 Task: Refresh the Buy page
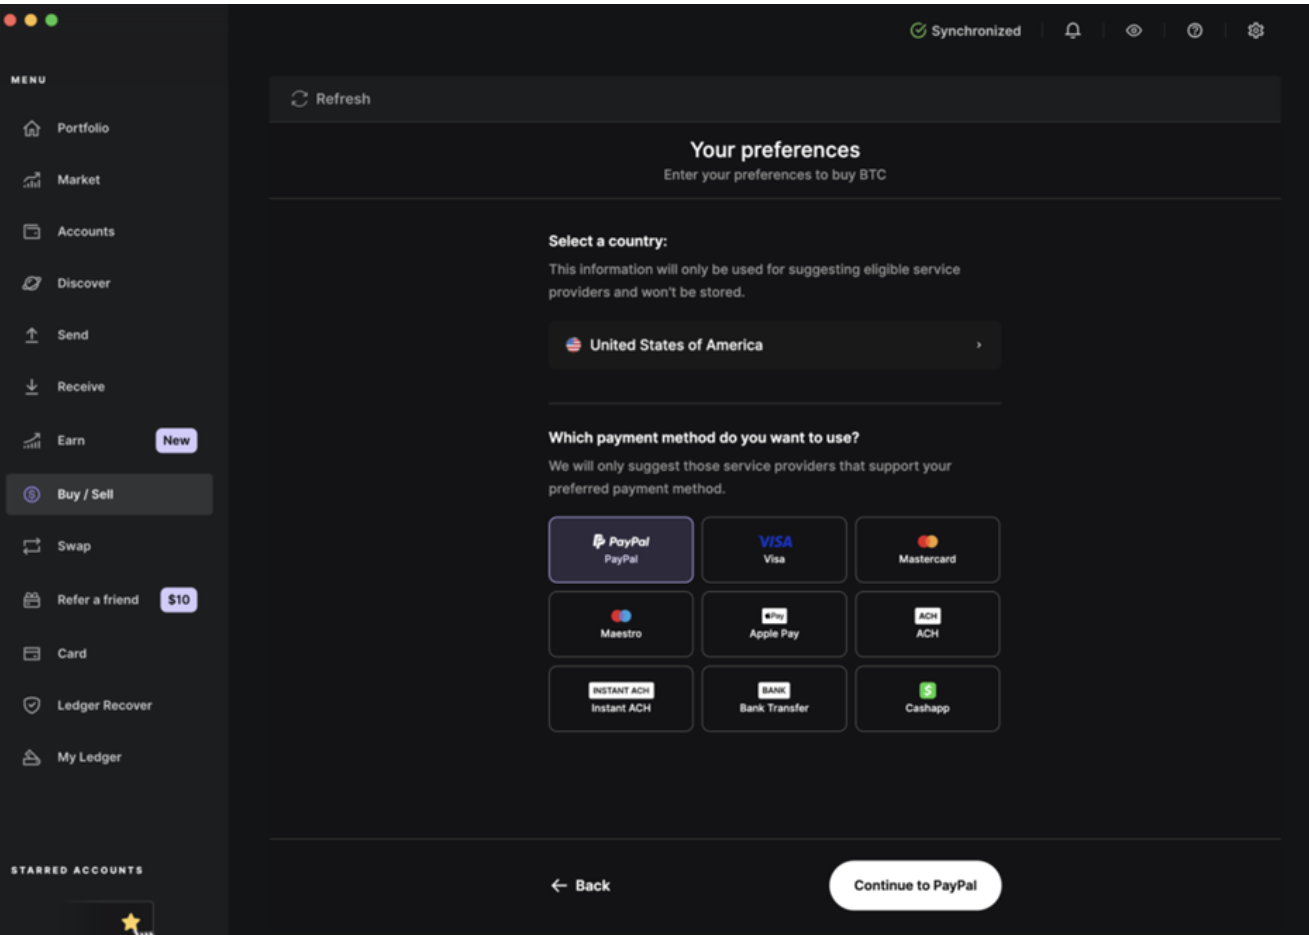click(331, 99)
